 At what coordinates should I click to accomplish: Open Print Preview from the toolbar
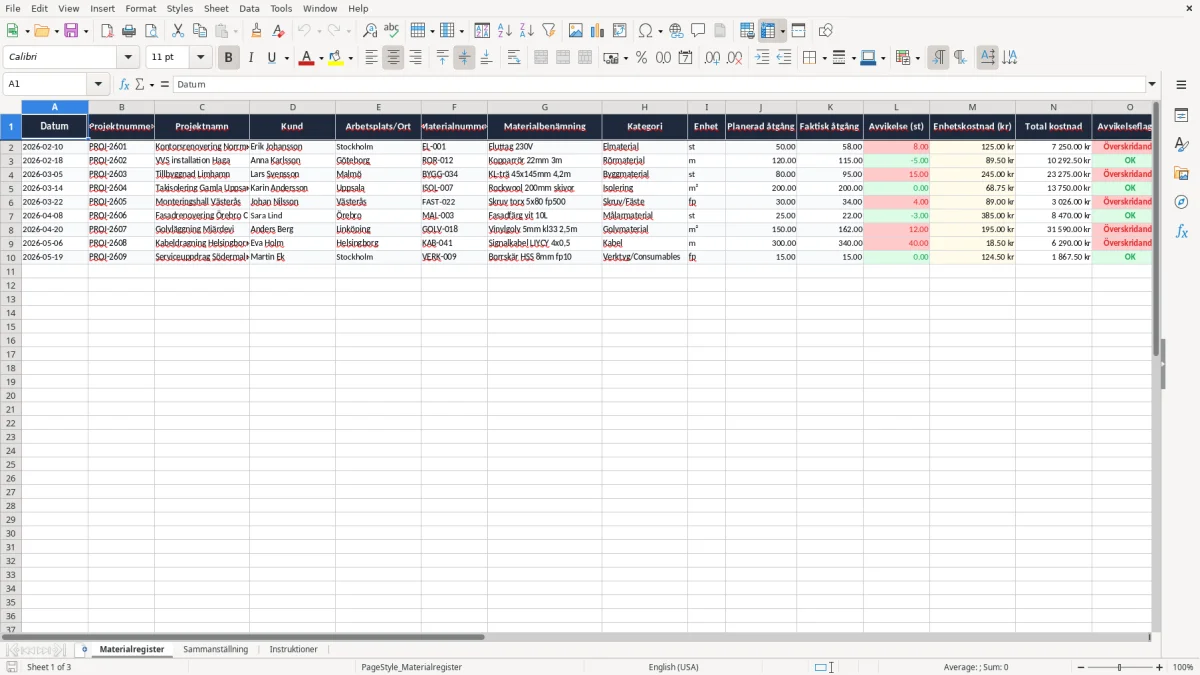pos(151,31)
